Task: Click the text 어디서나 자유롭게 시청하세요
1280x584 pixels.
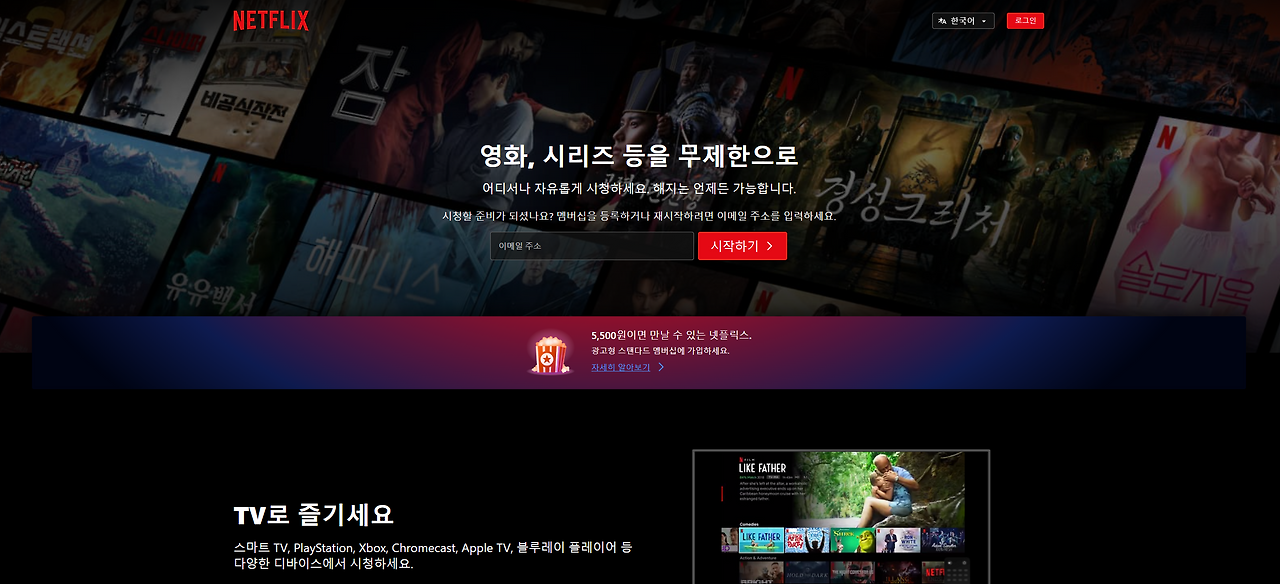Action: coord(565,188)
